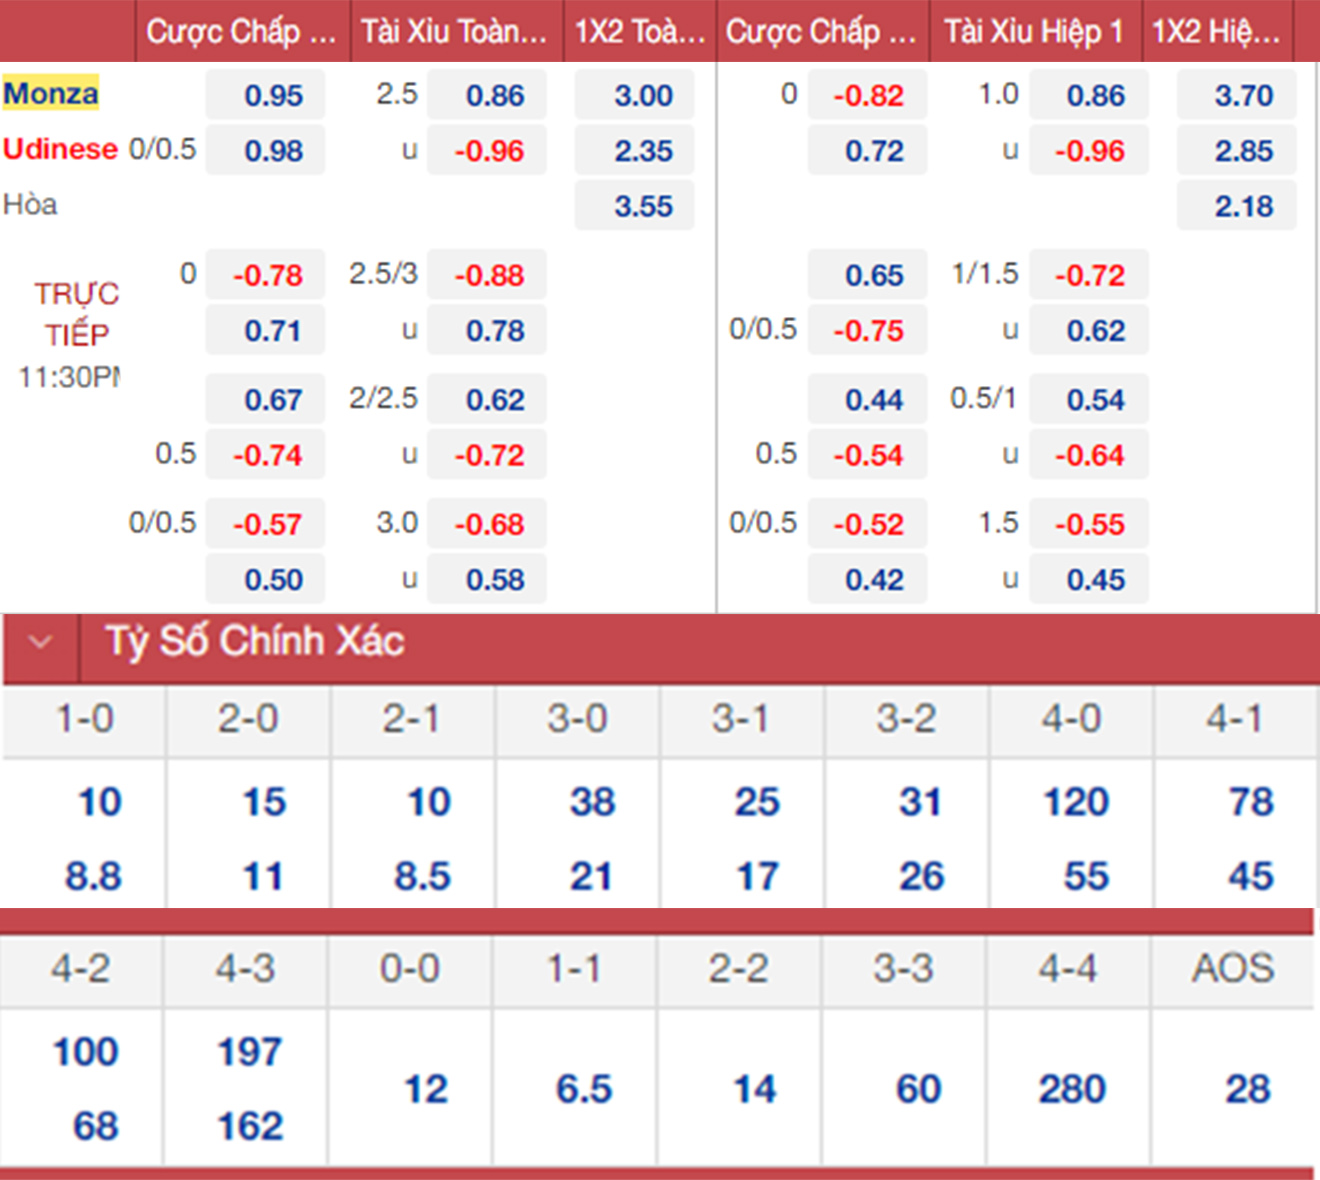The image size is (1320, 1180).
Task: Choose 8.8 odds under the 1-0 score
Action: click(94, 877)
